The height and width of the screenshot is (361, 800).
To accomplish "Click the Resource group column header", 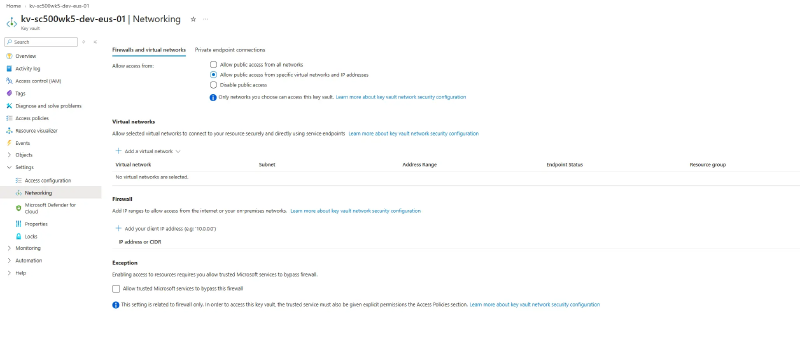I will coord(708,165).
